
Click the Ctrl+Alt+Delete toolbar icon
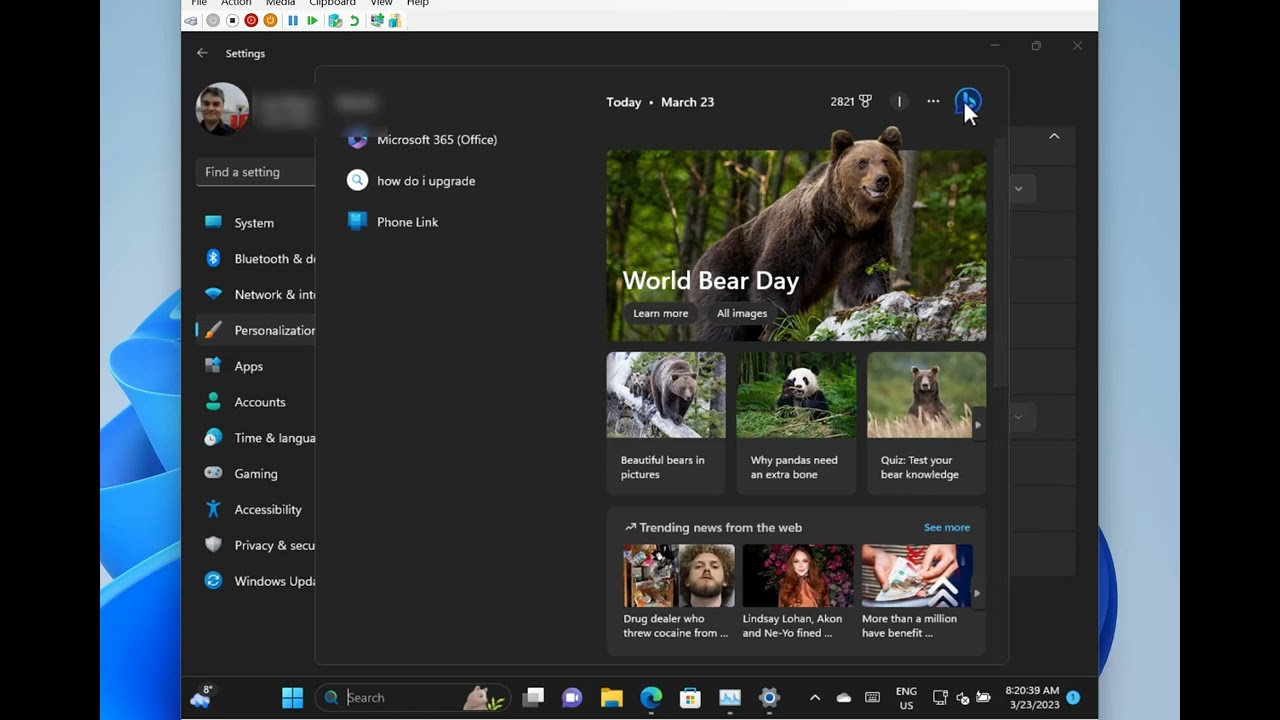tap(191, 20)
